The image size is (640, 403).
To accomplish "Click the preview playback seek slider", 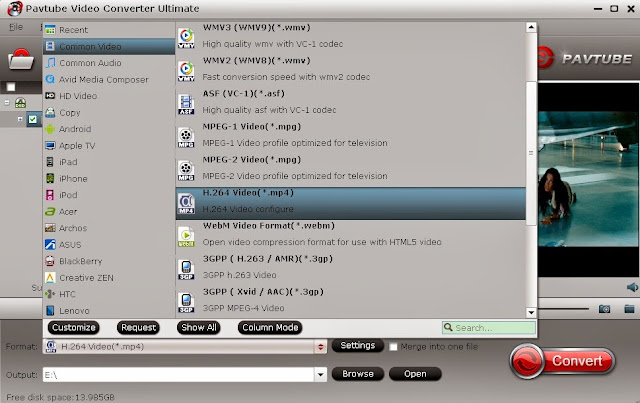I will [563, 309].
